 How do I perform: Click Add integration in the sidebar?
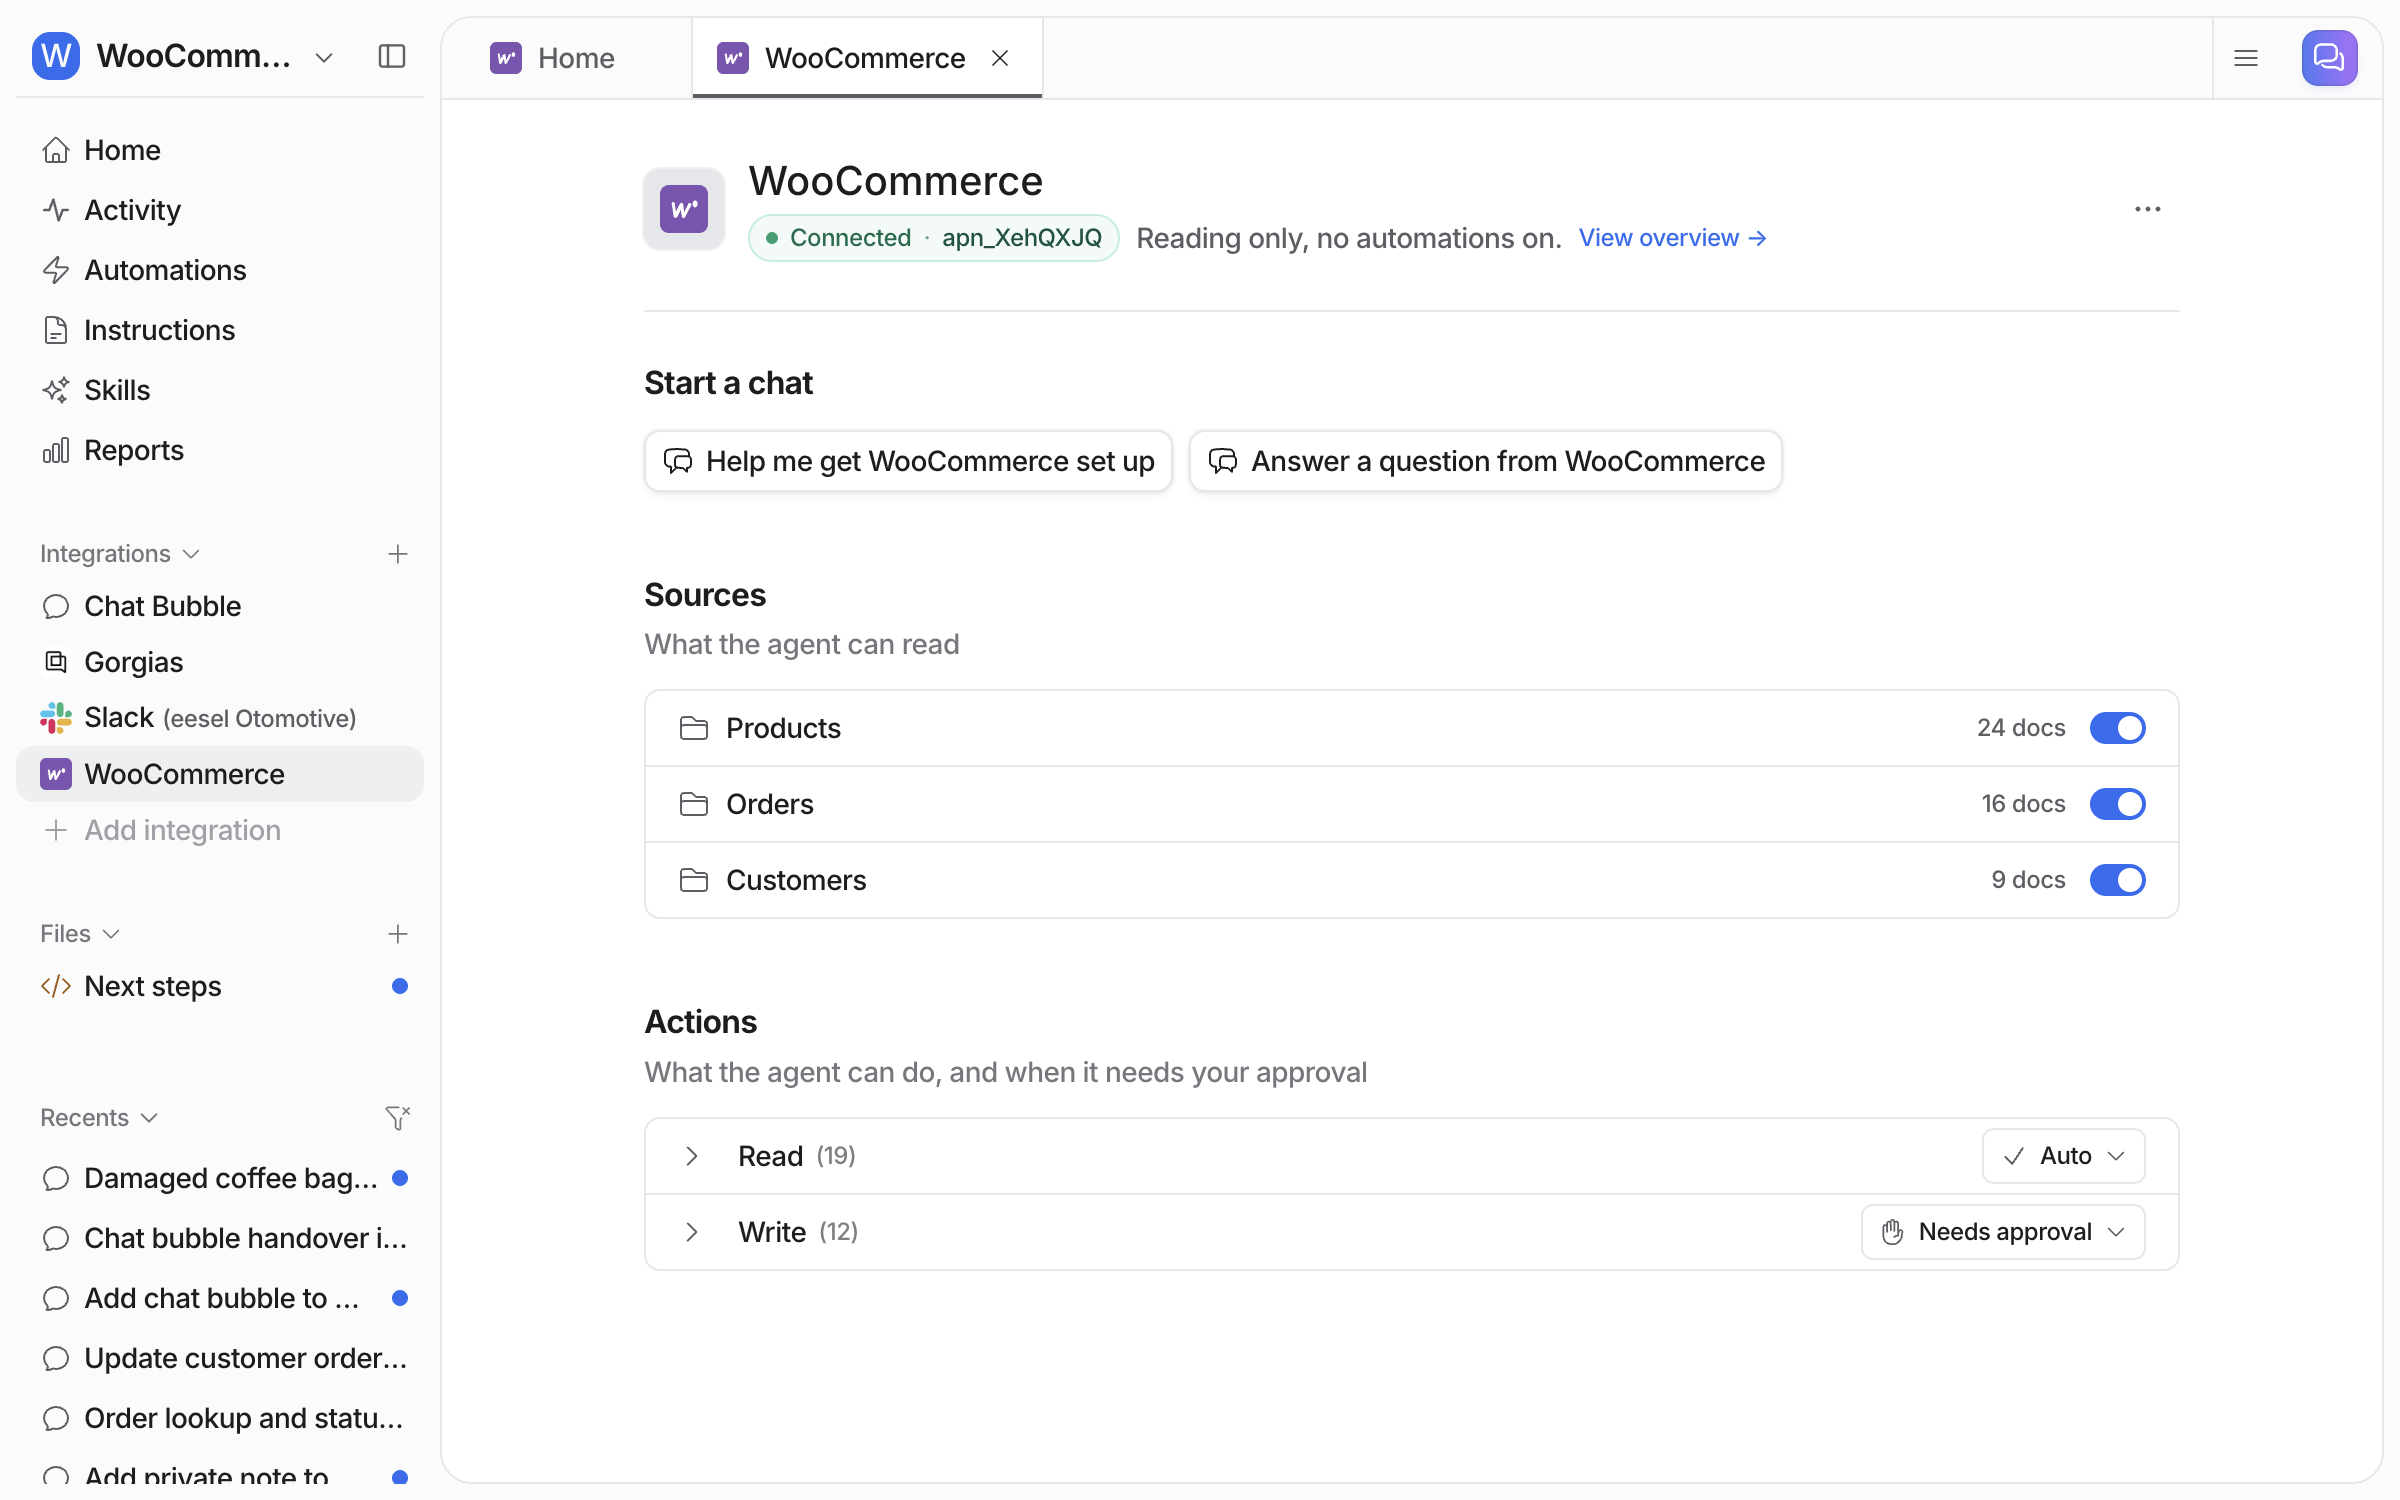point(220,830)
